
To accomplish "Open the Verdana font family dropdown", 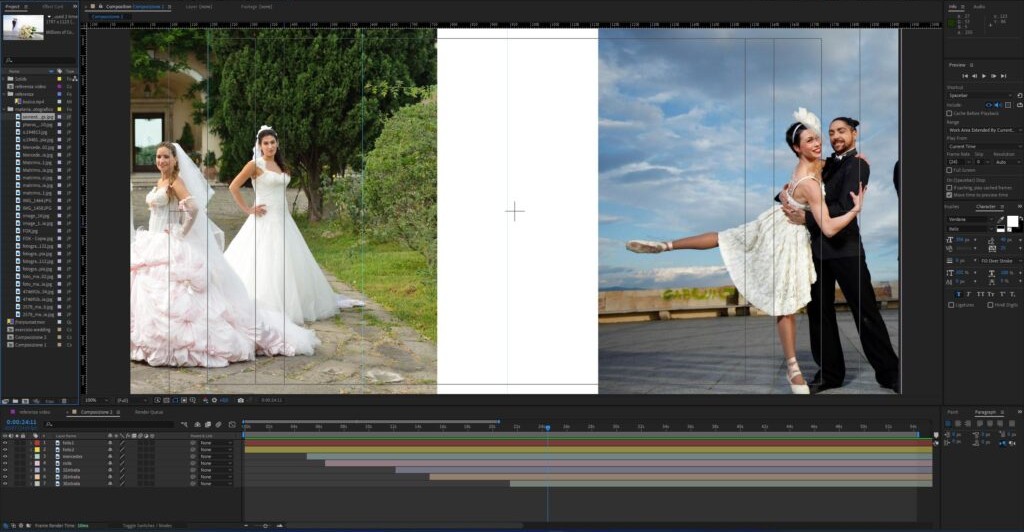I will click(x=971, y=219).
